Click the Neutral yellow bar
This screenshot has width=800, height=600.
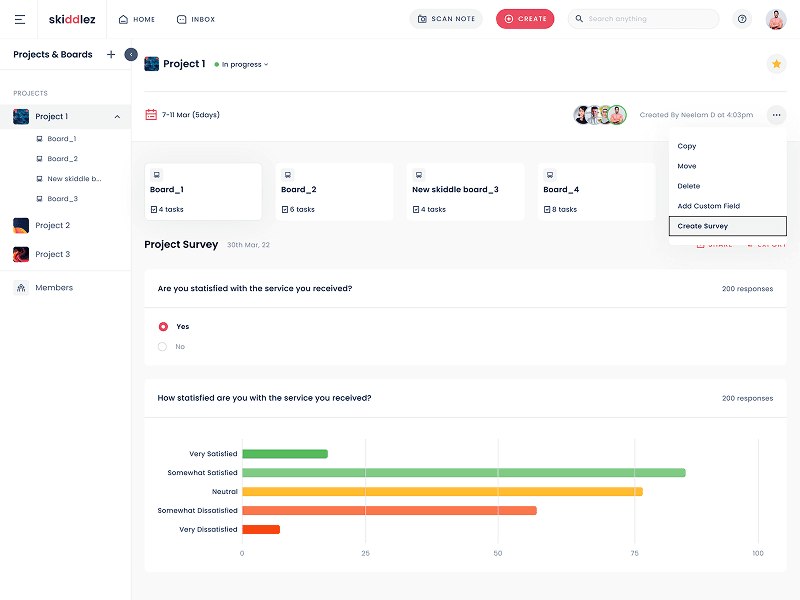442,491
